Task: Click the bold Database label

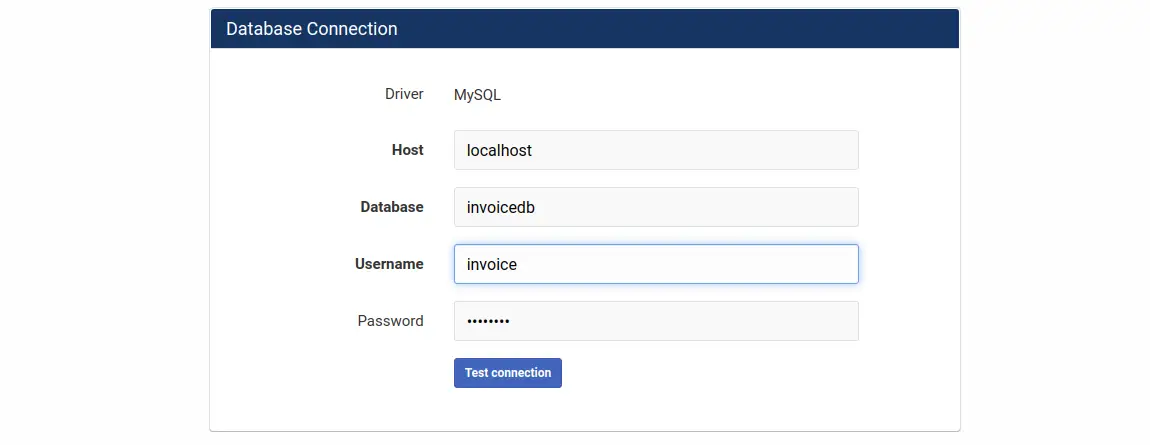Action: (x=392, y=207)
